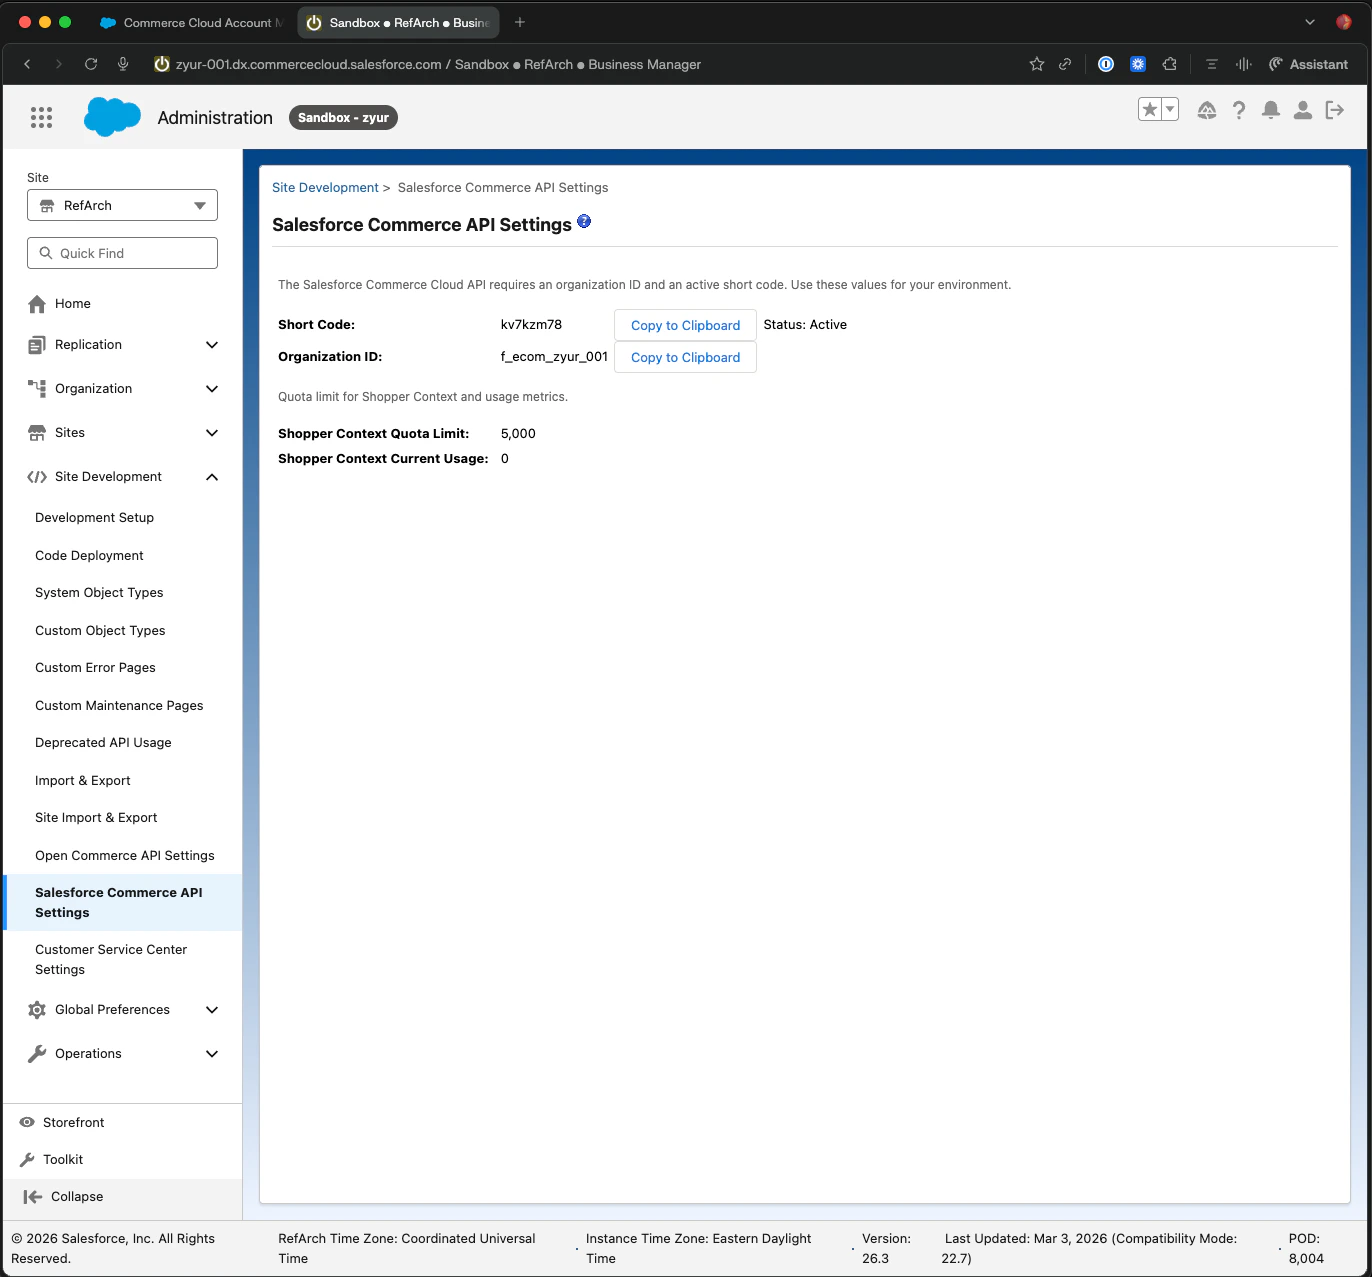Screen dimensions: 1372x1277
Task: Open Custom Maintenance Pages
Action: tap(119, 706)
